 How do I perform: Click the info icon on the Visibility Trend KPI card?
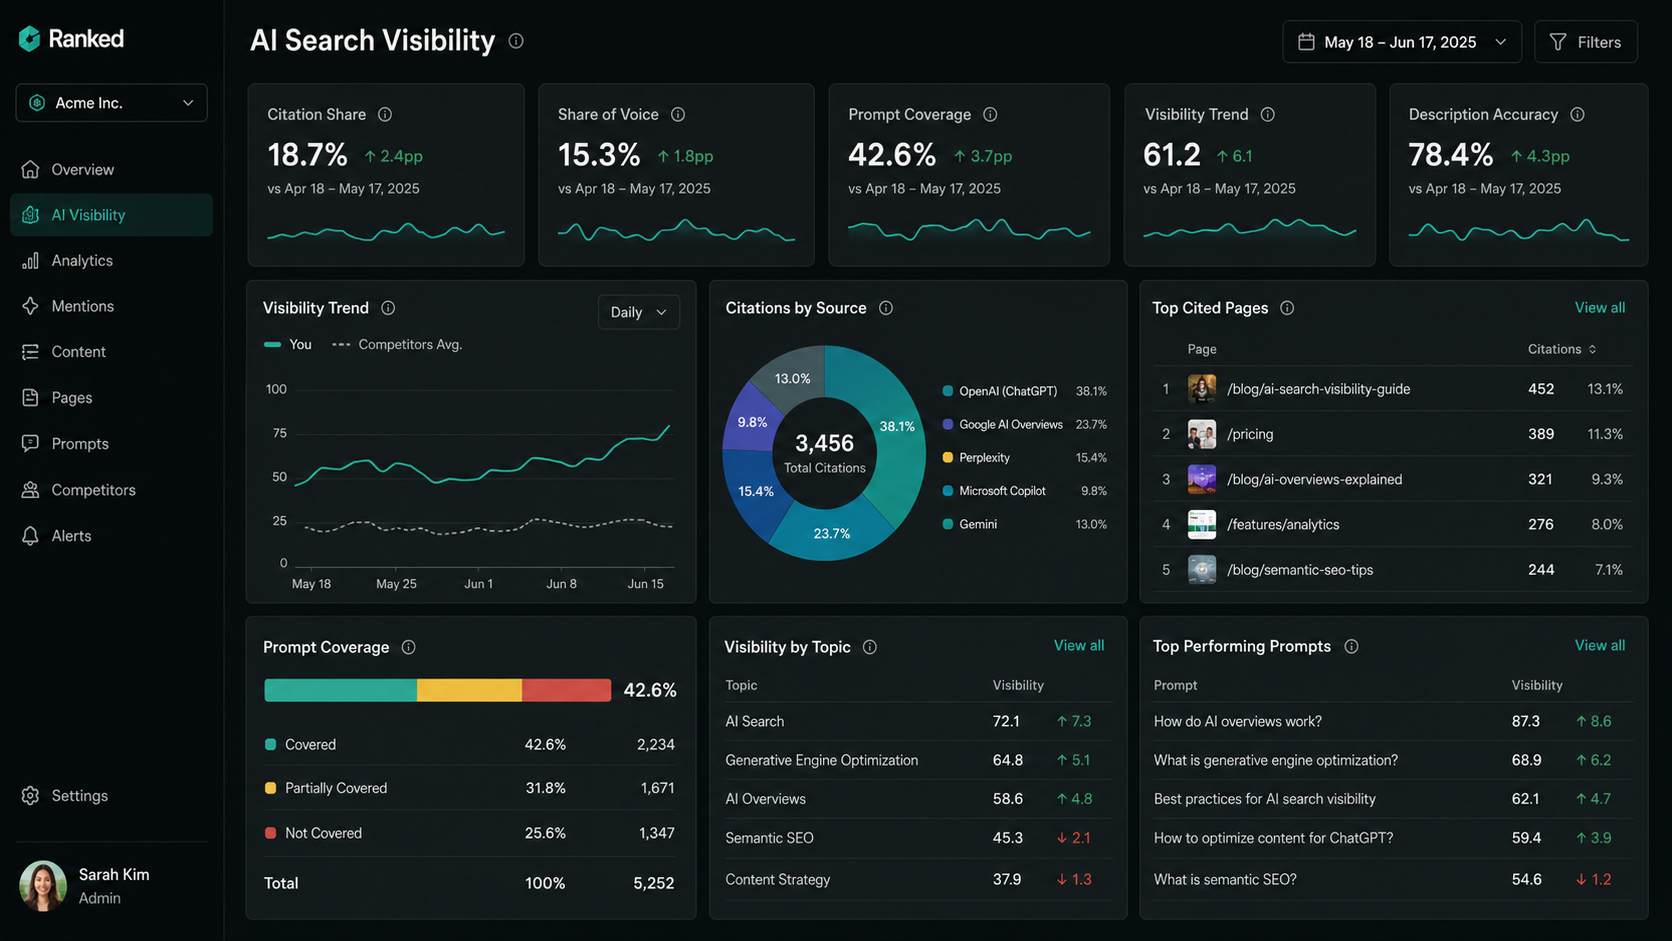[x=1268, y=115]
